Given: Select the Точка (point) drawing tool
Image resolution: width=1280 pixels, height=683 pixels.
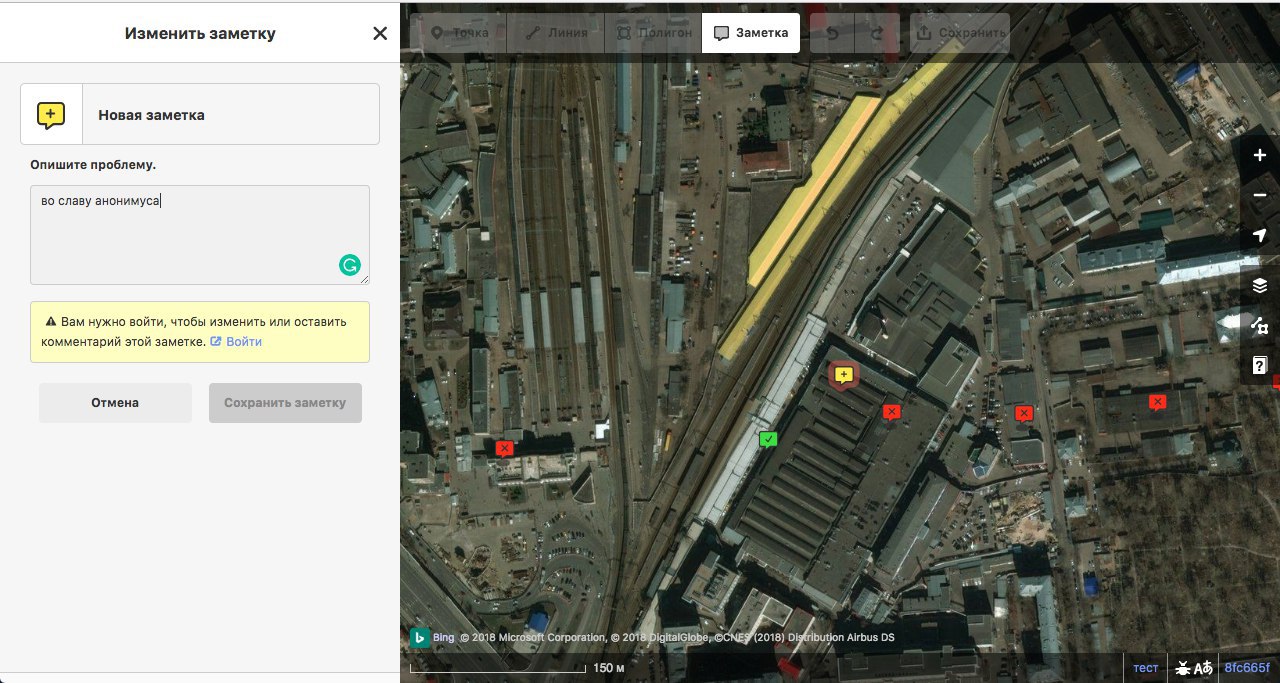Looking at the screenshot, I should (459, 32).
